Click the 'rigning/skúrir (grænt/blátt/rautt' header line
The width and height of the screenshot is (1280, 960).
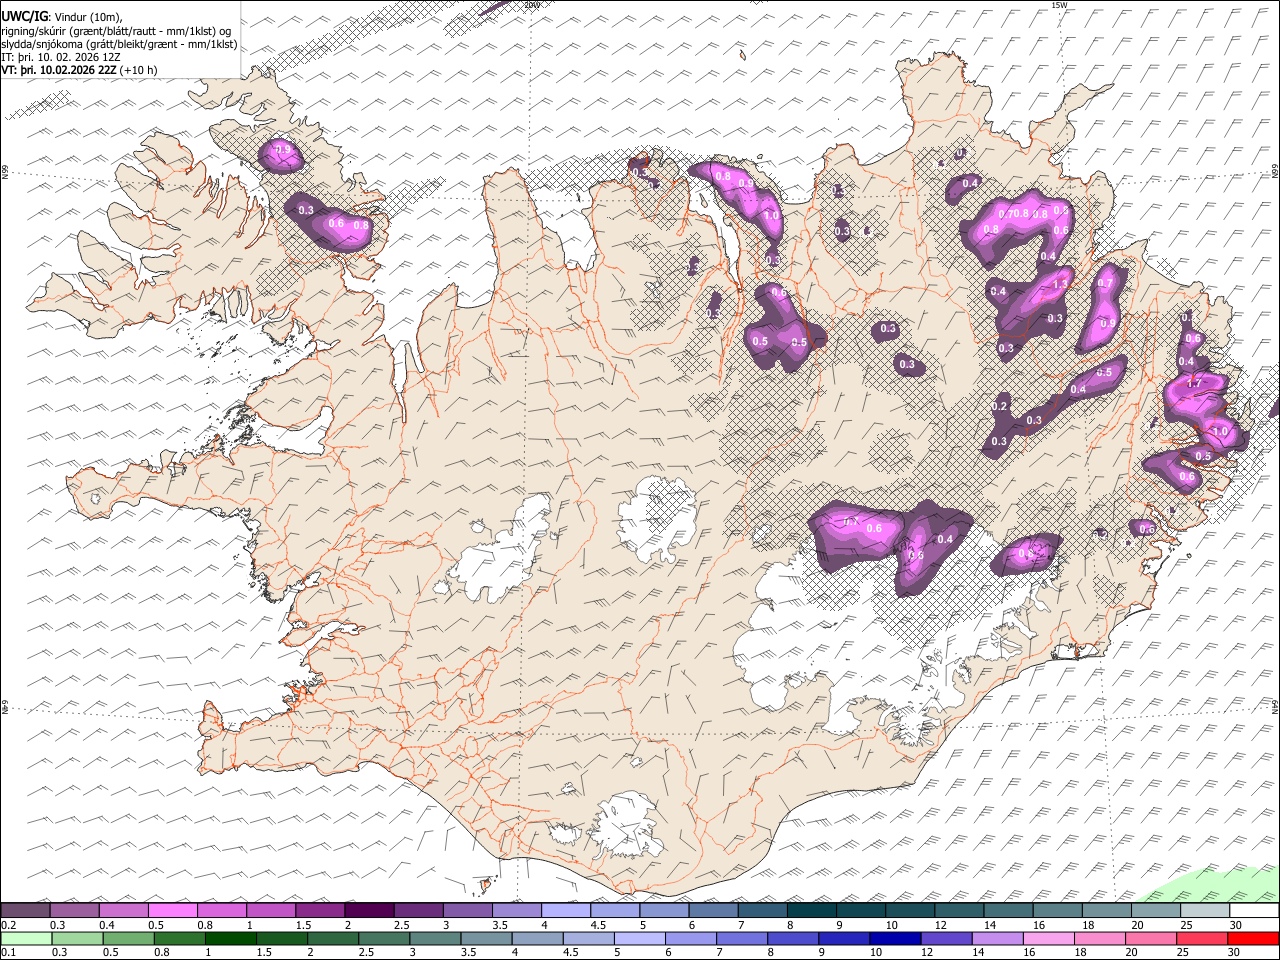[115, 30]
